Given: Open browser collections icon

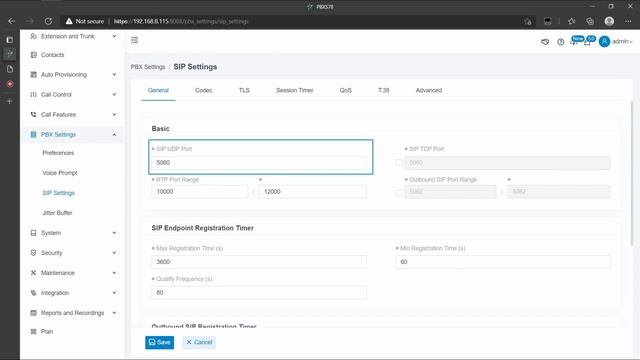Looking at the screenshot, I should click(590, 21).
